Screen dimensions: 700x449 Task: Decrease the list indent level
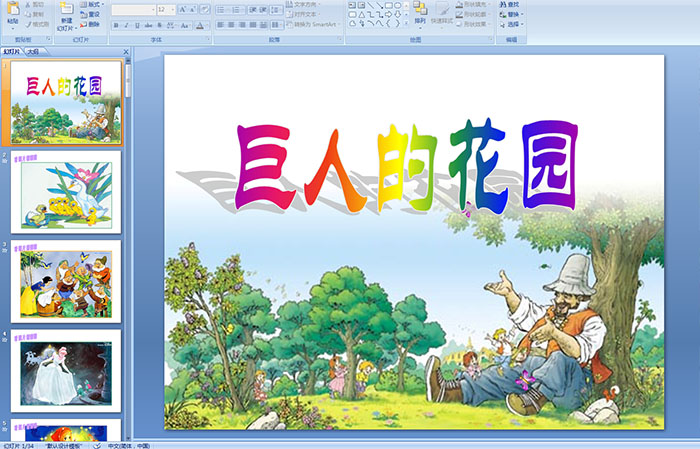pyautogui.click(x=253, y=10)
